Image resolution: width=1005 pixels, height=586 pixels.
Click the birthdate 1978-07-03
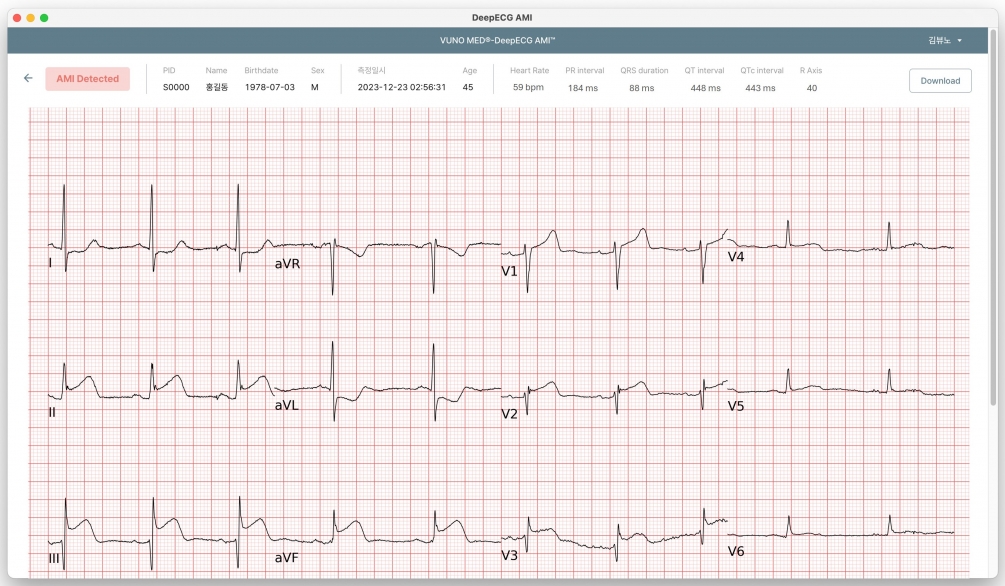(270, 88)
